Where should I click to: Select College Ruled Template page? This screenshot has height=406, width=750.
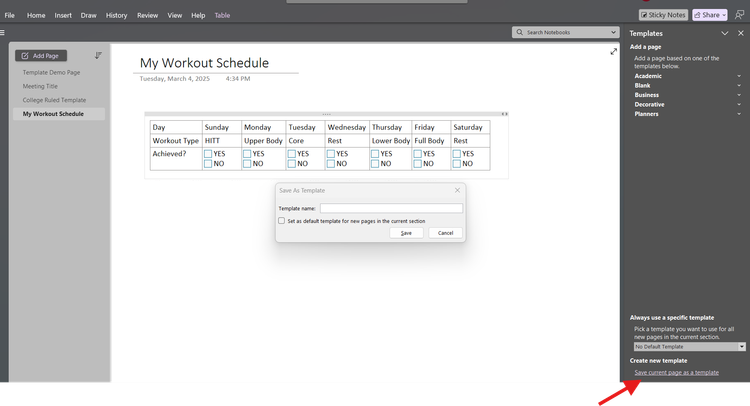pyautogui.click(x=54, y=100)
